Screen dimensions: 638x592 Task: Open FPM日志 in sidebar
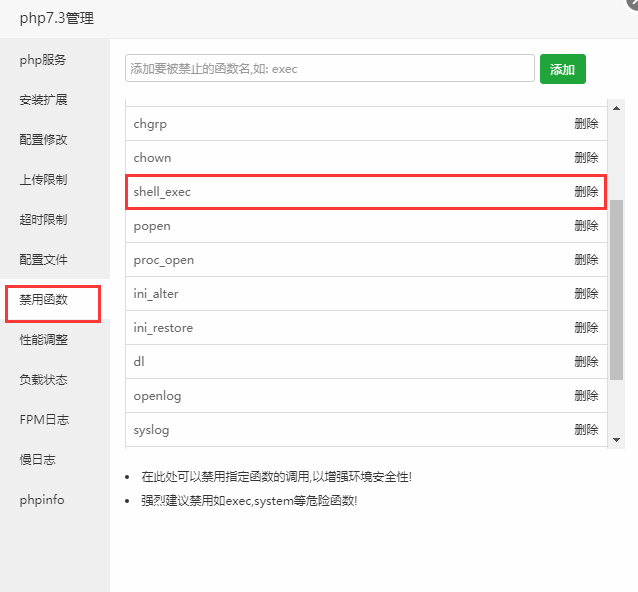[x=43, y=420]
